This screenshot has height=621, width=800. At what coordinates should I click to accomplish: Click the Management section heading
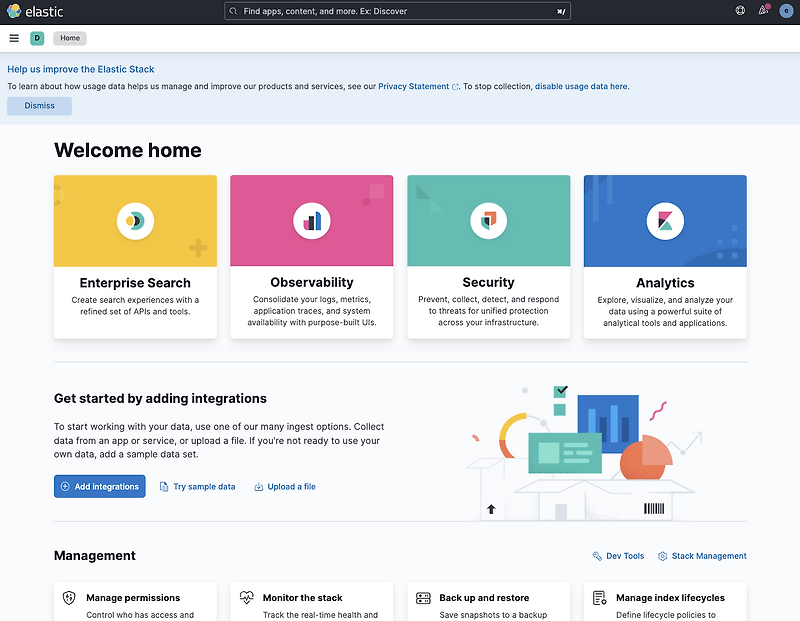pyautogui.click(x=95, y=556)
